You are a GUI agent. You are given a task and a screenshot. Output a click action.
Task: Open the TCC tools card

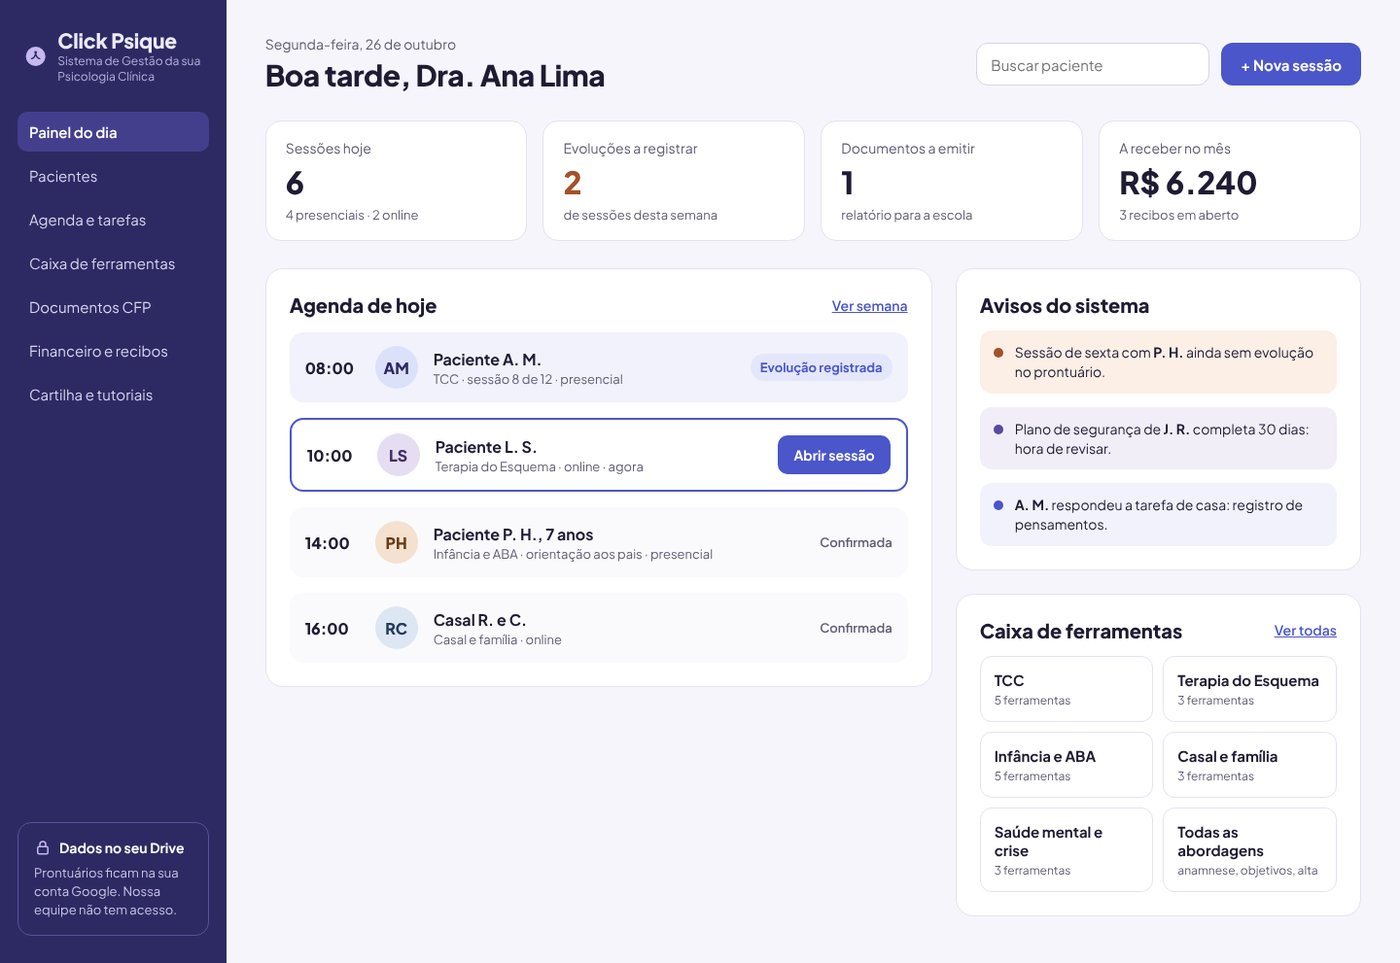(x=1066, y=689)
